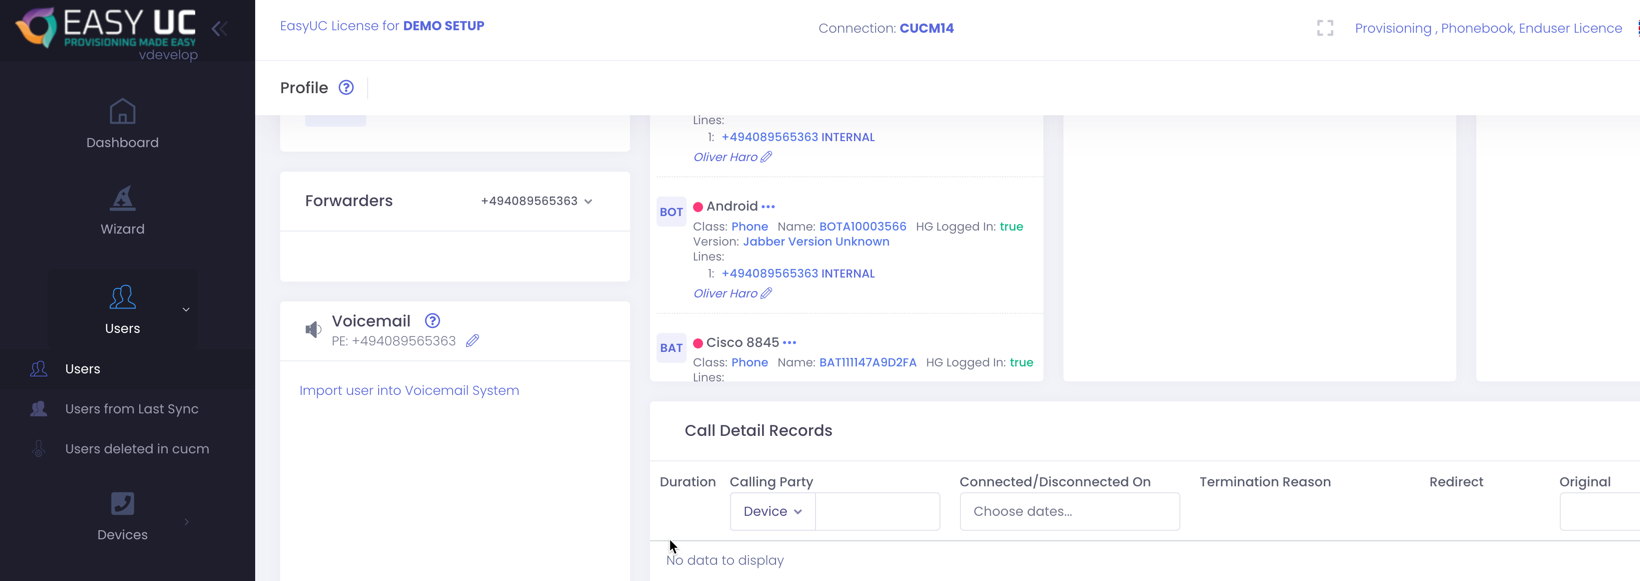
Task: Click the Choose dates input field
Action: 1069,512
